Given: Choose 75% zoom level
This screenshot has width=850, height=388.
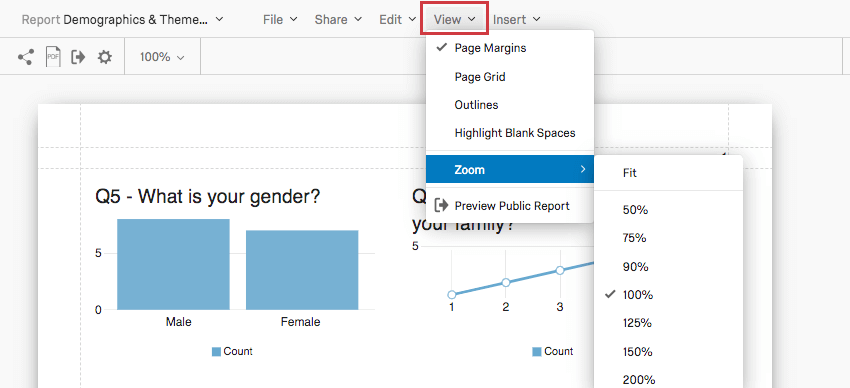Looking at the screenshot, I should click(x=668, y=238).
